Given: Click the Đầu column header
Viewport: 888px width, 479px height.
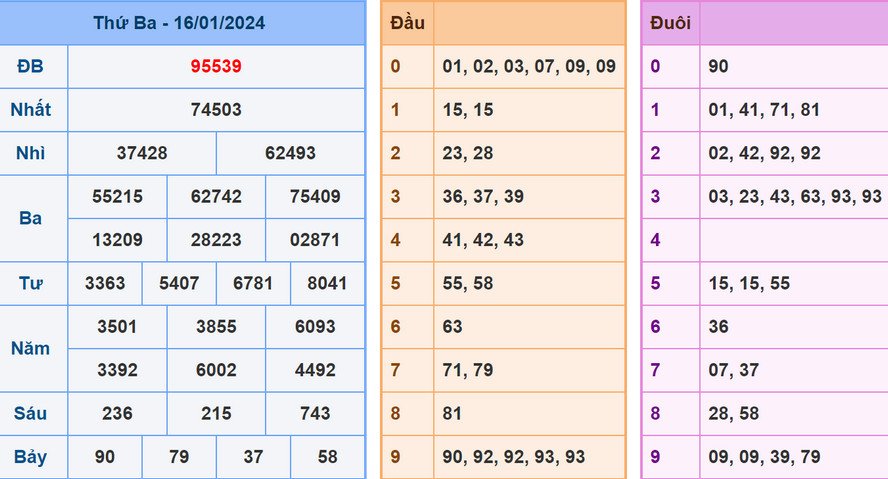Looking at the screenshot, I should 407,23.
